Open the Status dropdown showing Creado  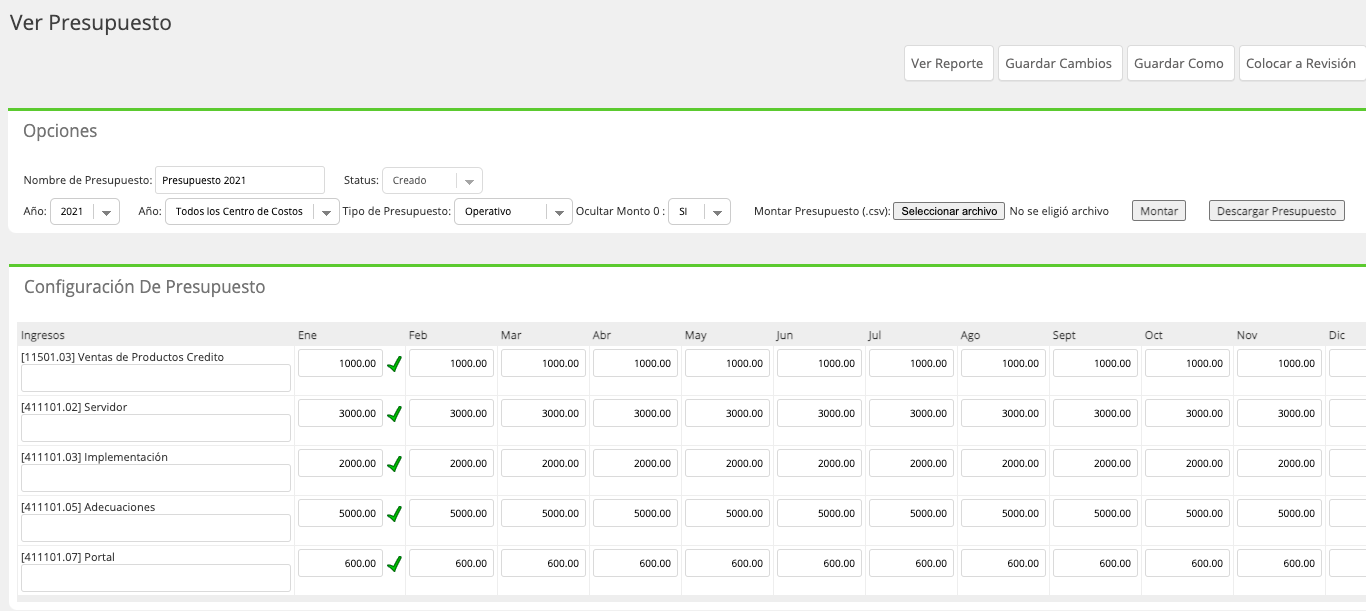pos(432,181)
